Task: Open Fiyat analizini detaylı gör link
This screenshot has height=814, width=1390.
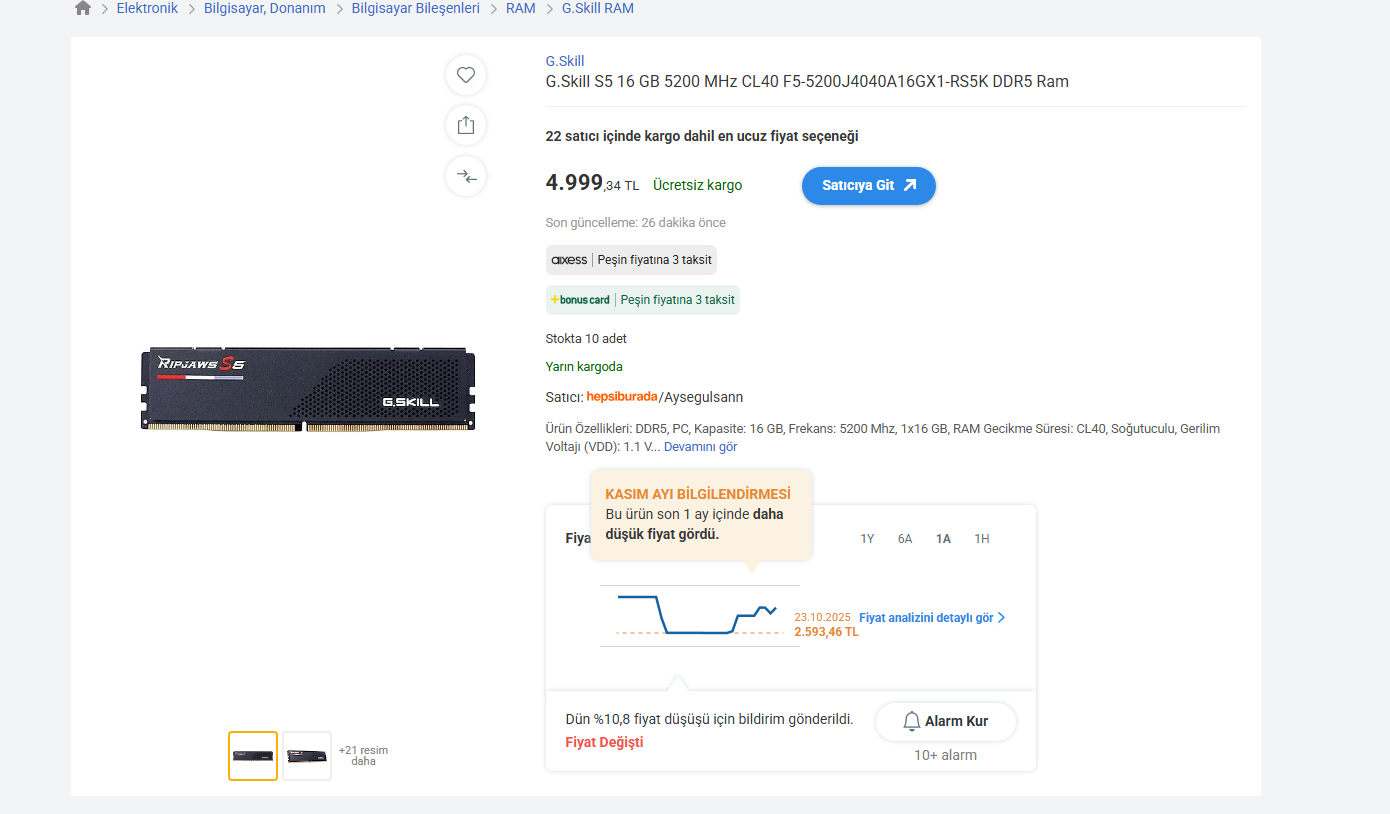Action: [x=932, y=618]
